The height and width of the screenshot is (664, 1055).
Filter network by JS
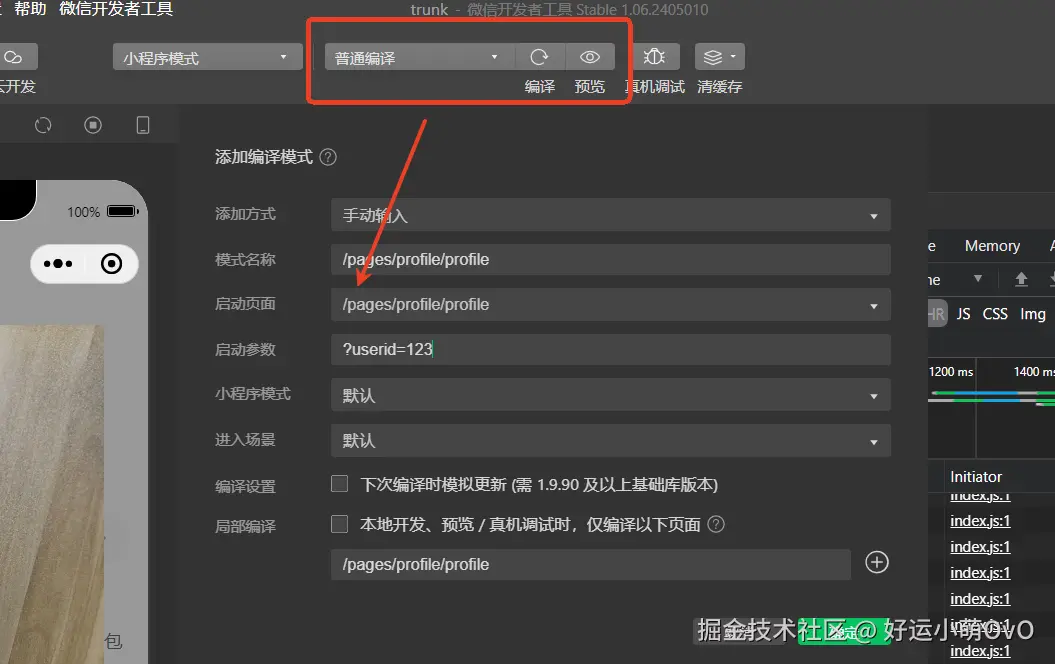[x=963, y=314]
